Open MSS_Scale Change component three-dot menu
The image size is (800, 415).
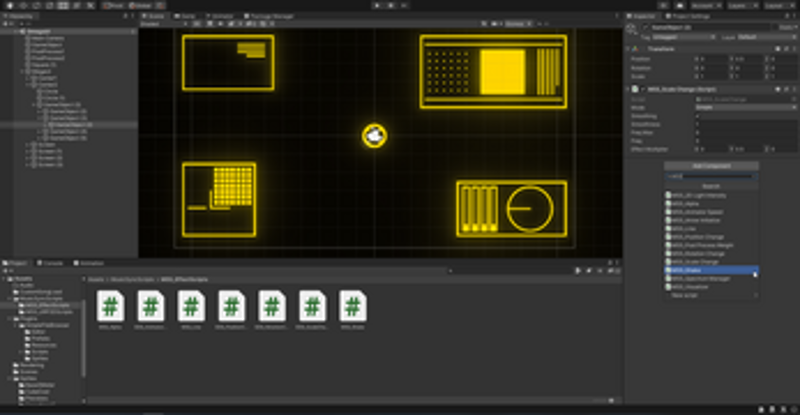click(794, 89)
